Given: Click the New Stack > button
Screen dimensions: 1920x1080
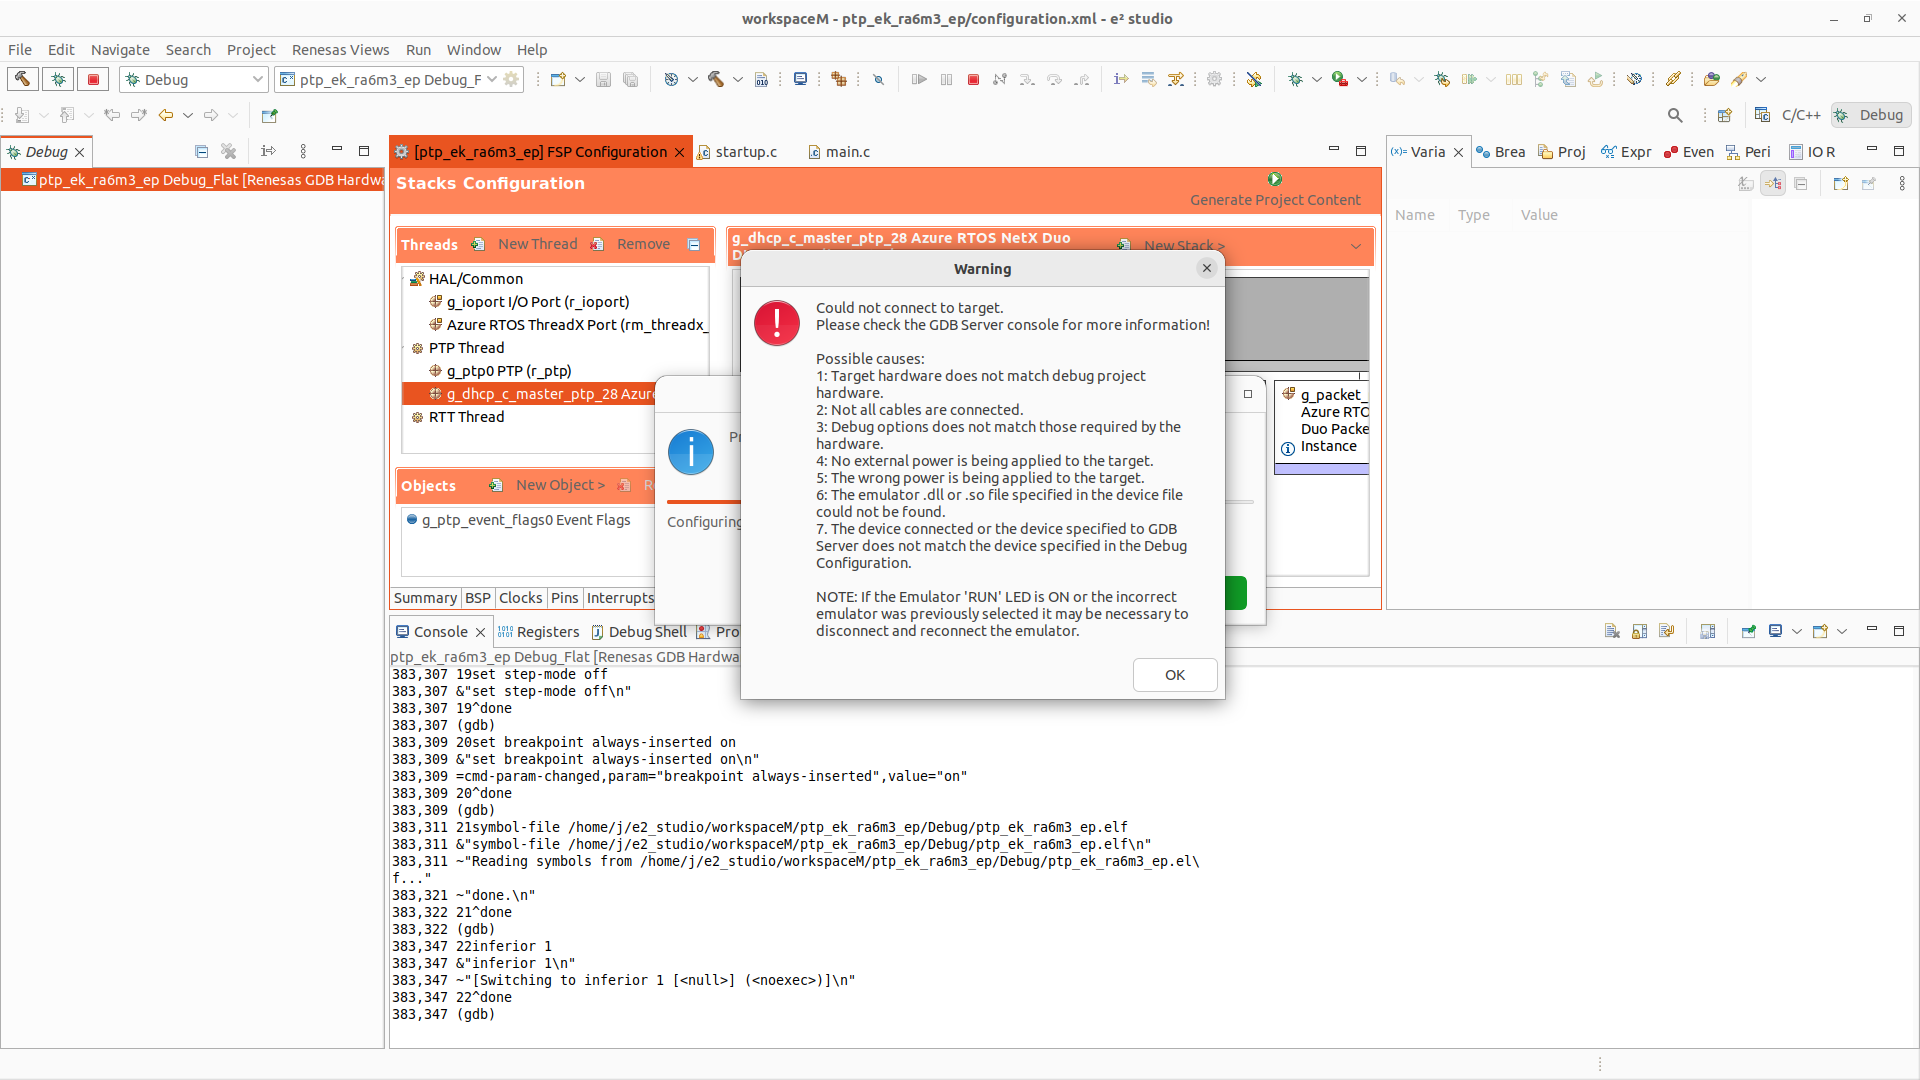Looking at the screenshot, I should point(1184,246).
